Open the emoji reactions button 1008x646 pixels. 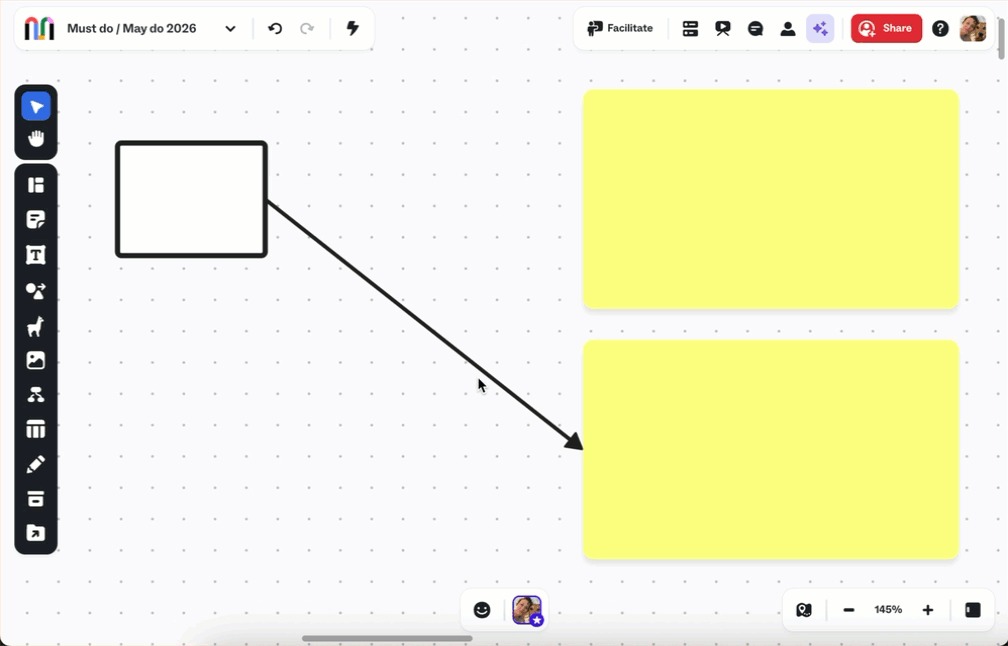click(x=482, y=610)
